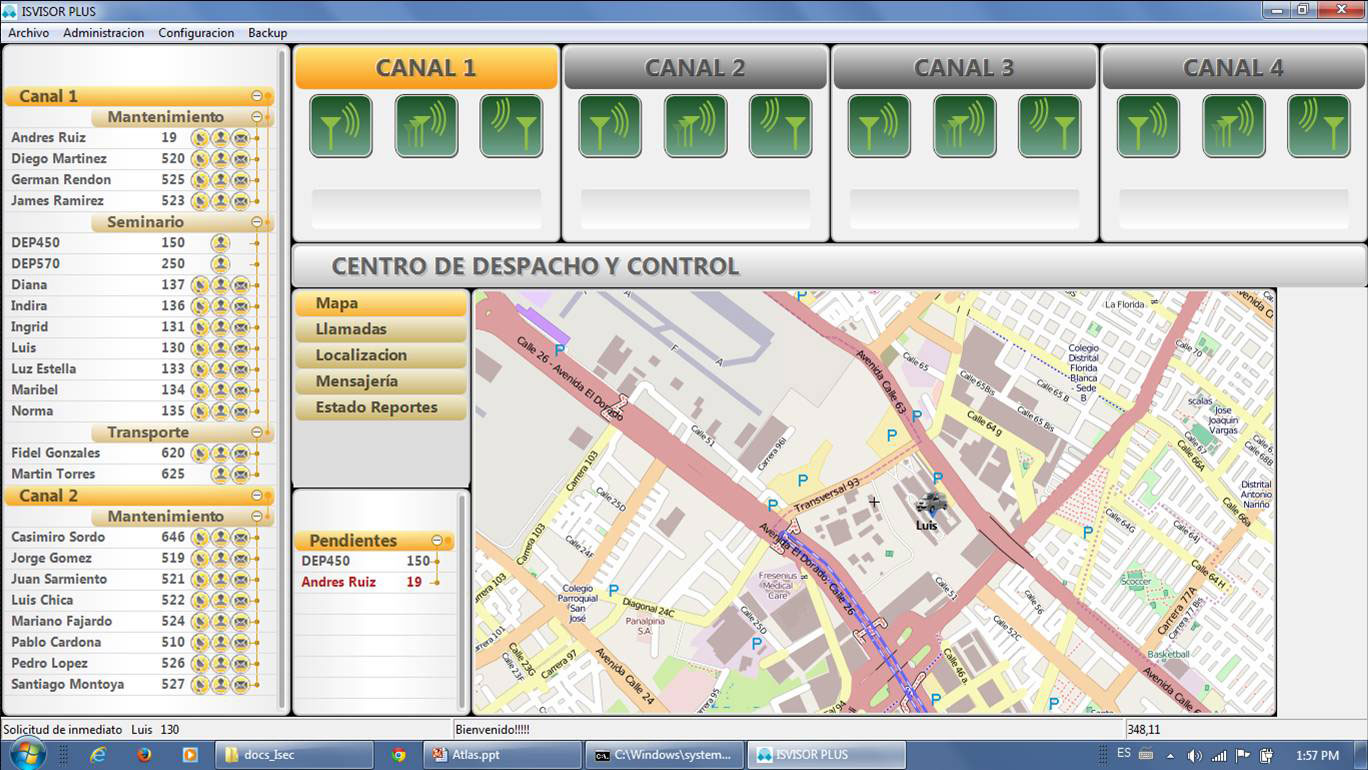Open the Administracion menu
Image resolution: width=1368 pixels, height=770 pixels.
tap(103, 33)
